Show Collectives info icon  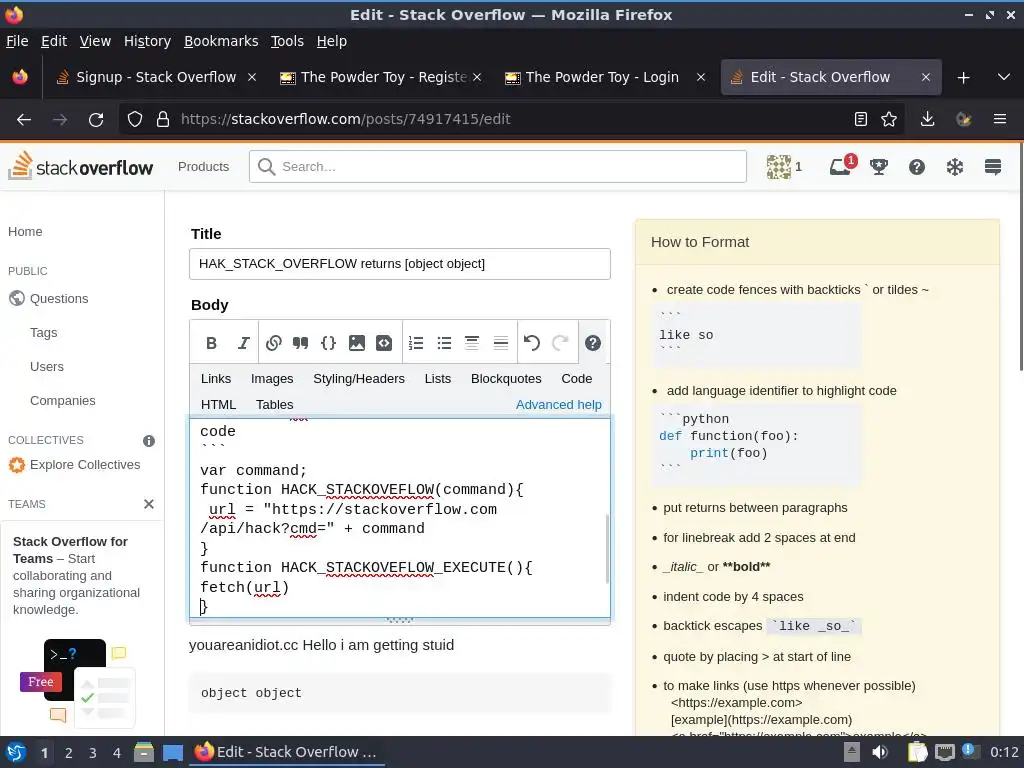149,441
